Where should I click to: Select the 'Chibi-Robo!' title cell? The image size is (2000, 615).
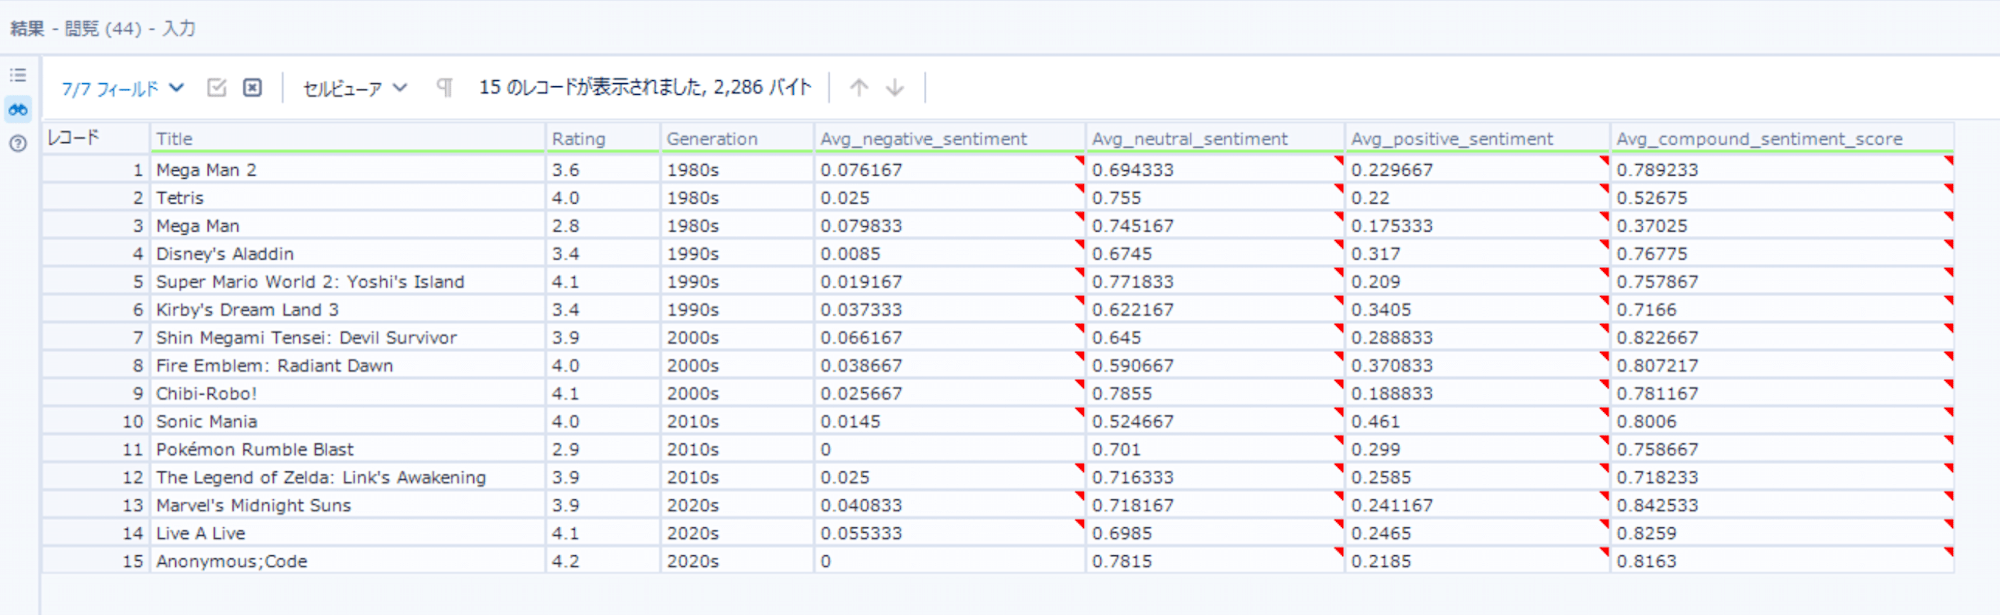point(348,394)
